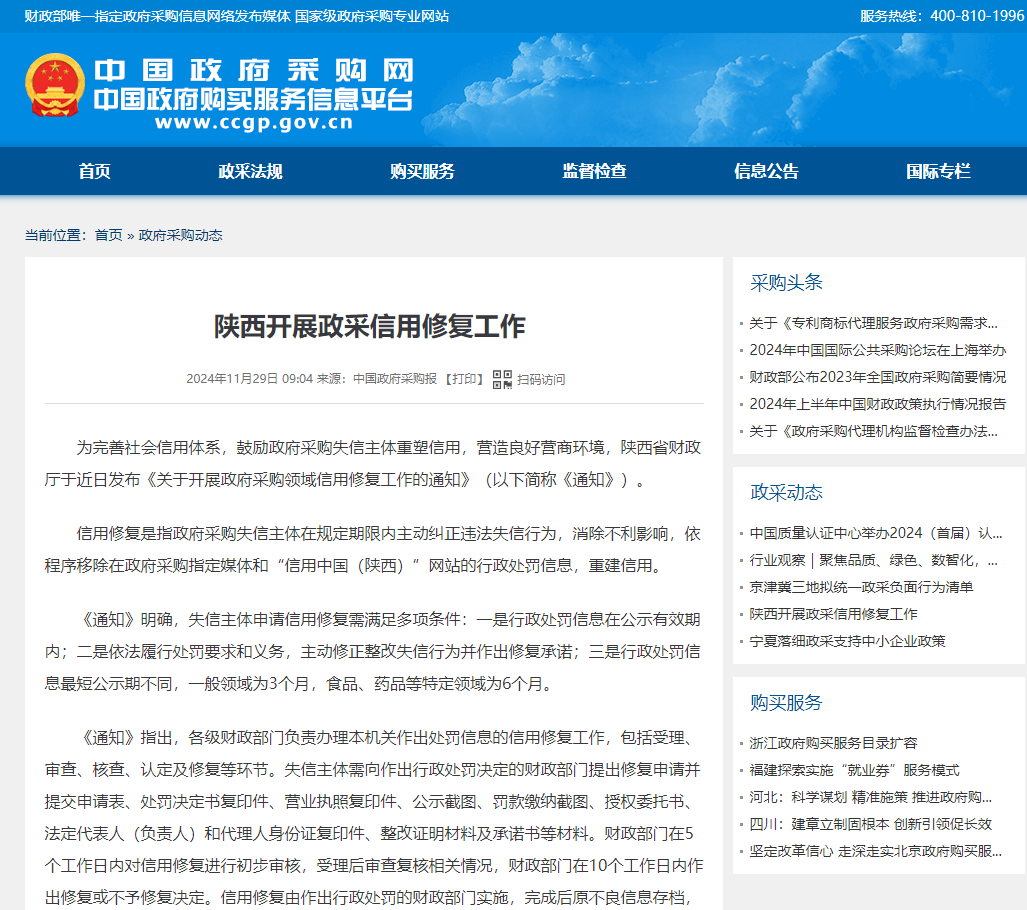
Task: Open 行业观察｜聚焦品质、绿色、数智化 article
Action: tap(874, 560)
